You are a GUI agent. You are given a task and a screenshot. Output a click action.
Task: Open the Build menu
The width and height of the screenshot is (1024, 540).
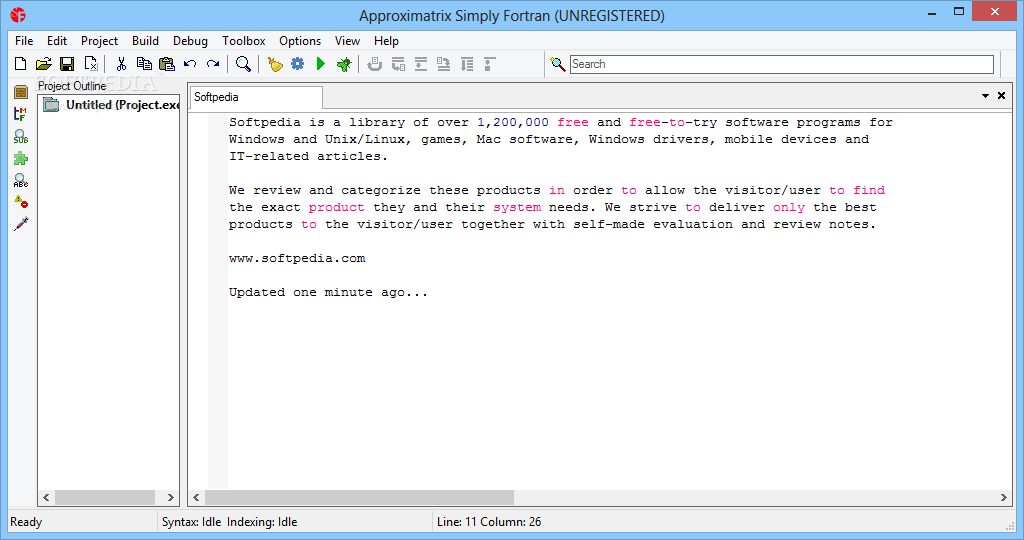145,40
